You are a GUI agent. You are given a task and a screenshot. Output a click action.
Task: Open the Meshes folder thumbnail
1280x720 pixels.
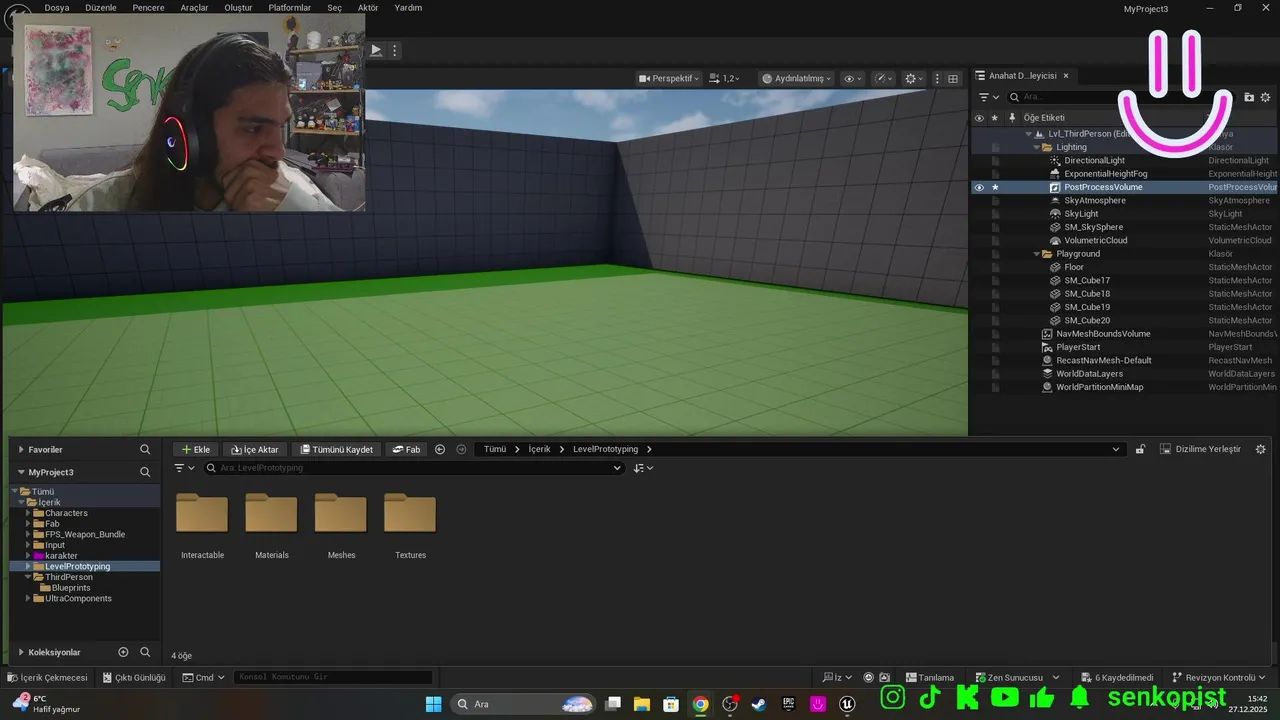pos(341,514)
